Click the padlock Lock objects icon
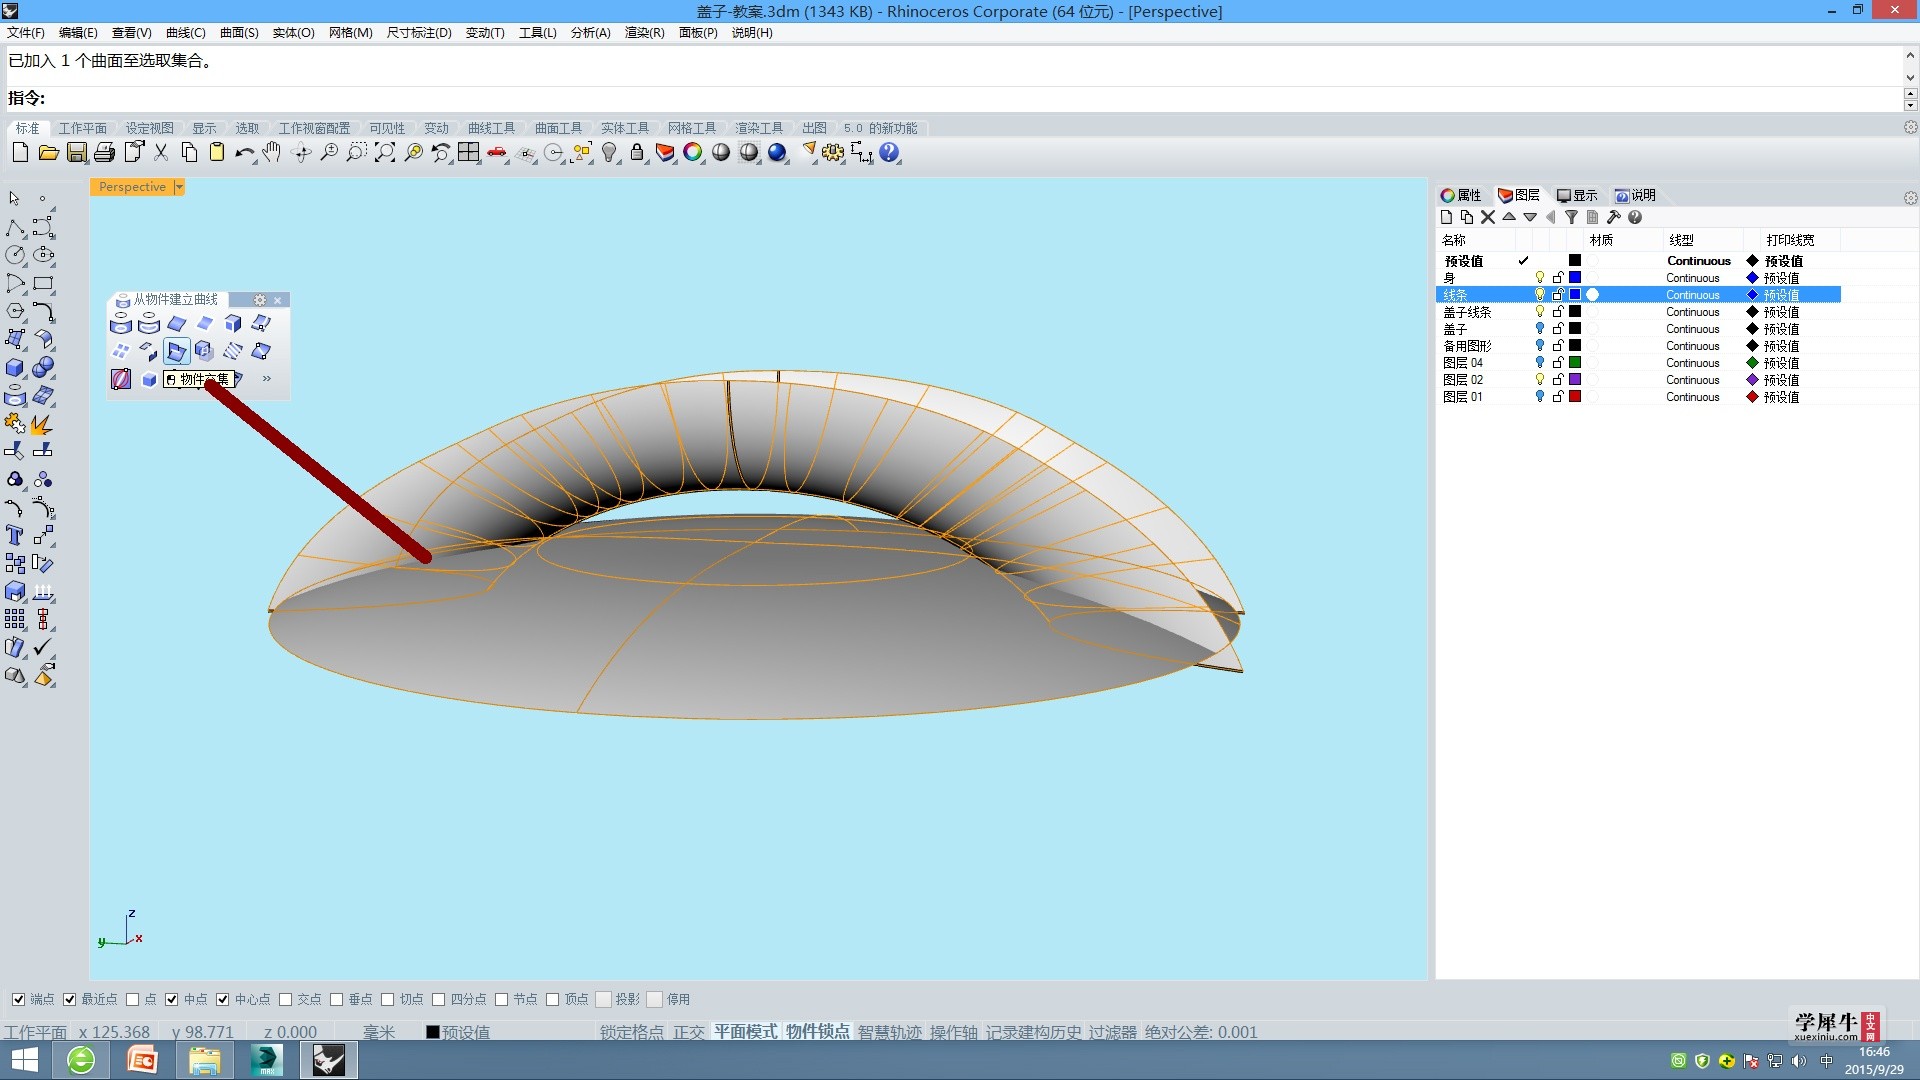 (637, 152)
